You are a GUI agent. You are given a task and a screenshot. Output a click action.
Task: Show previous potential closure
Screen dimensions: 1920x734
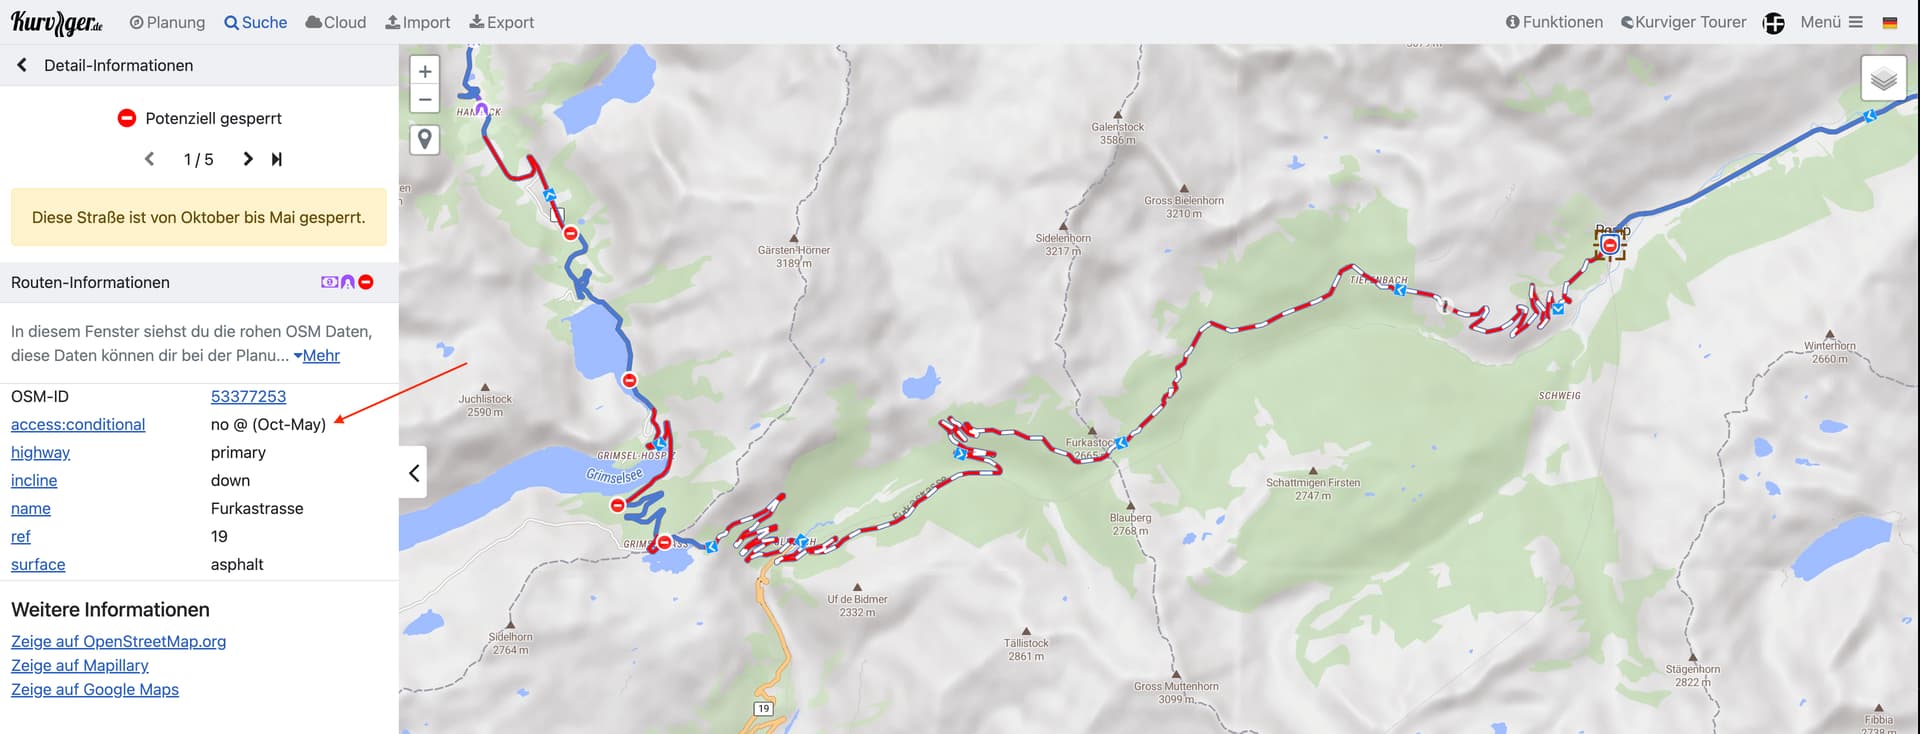point(150,159)
